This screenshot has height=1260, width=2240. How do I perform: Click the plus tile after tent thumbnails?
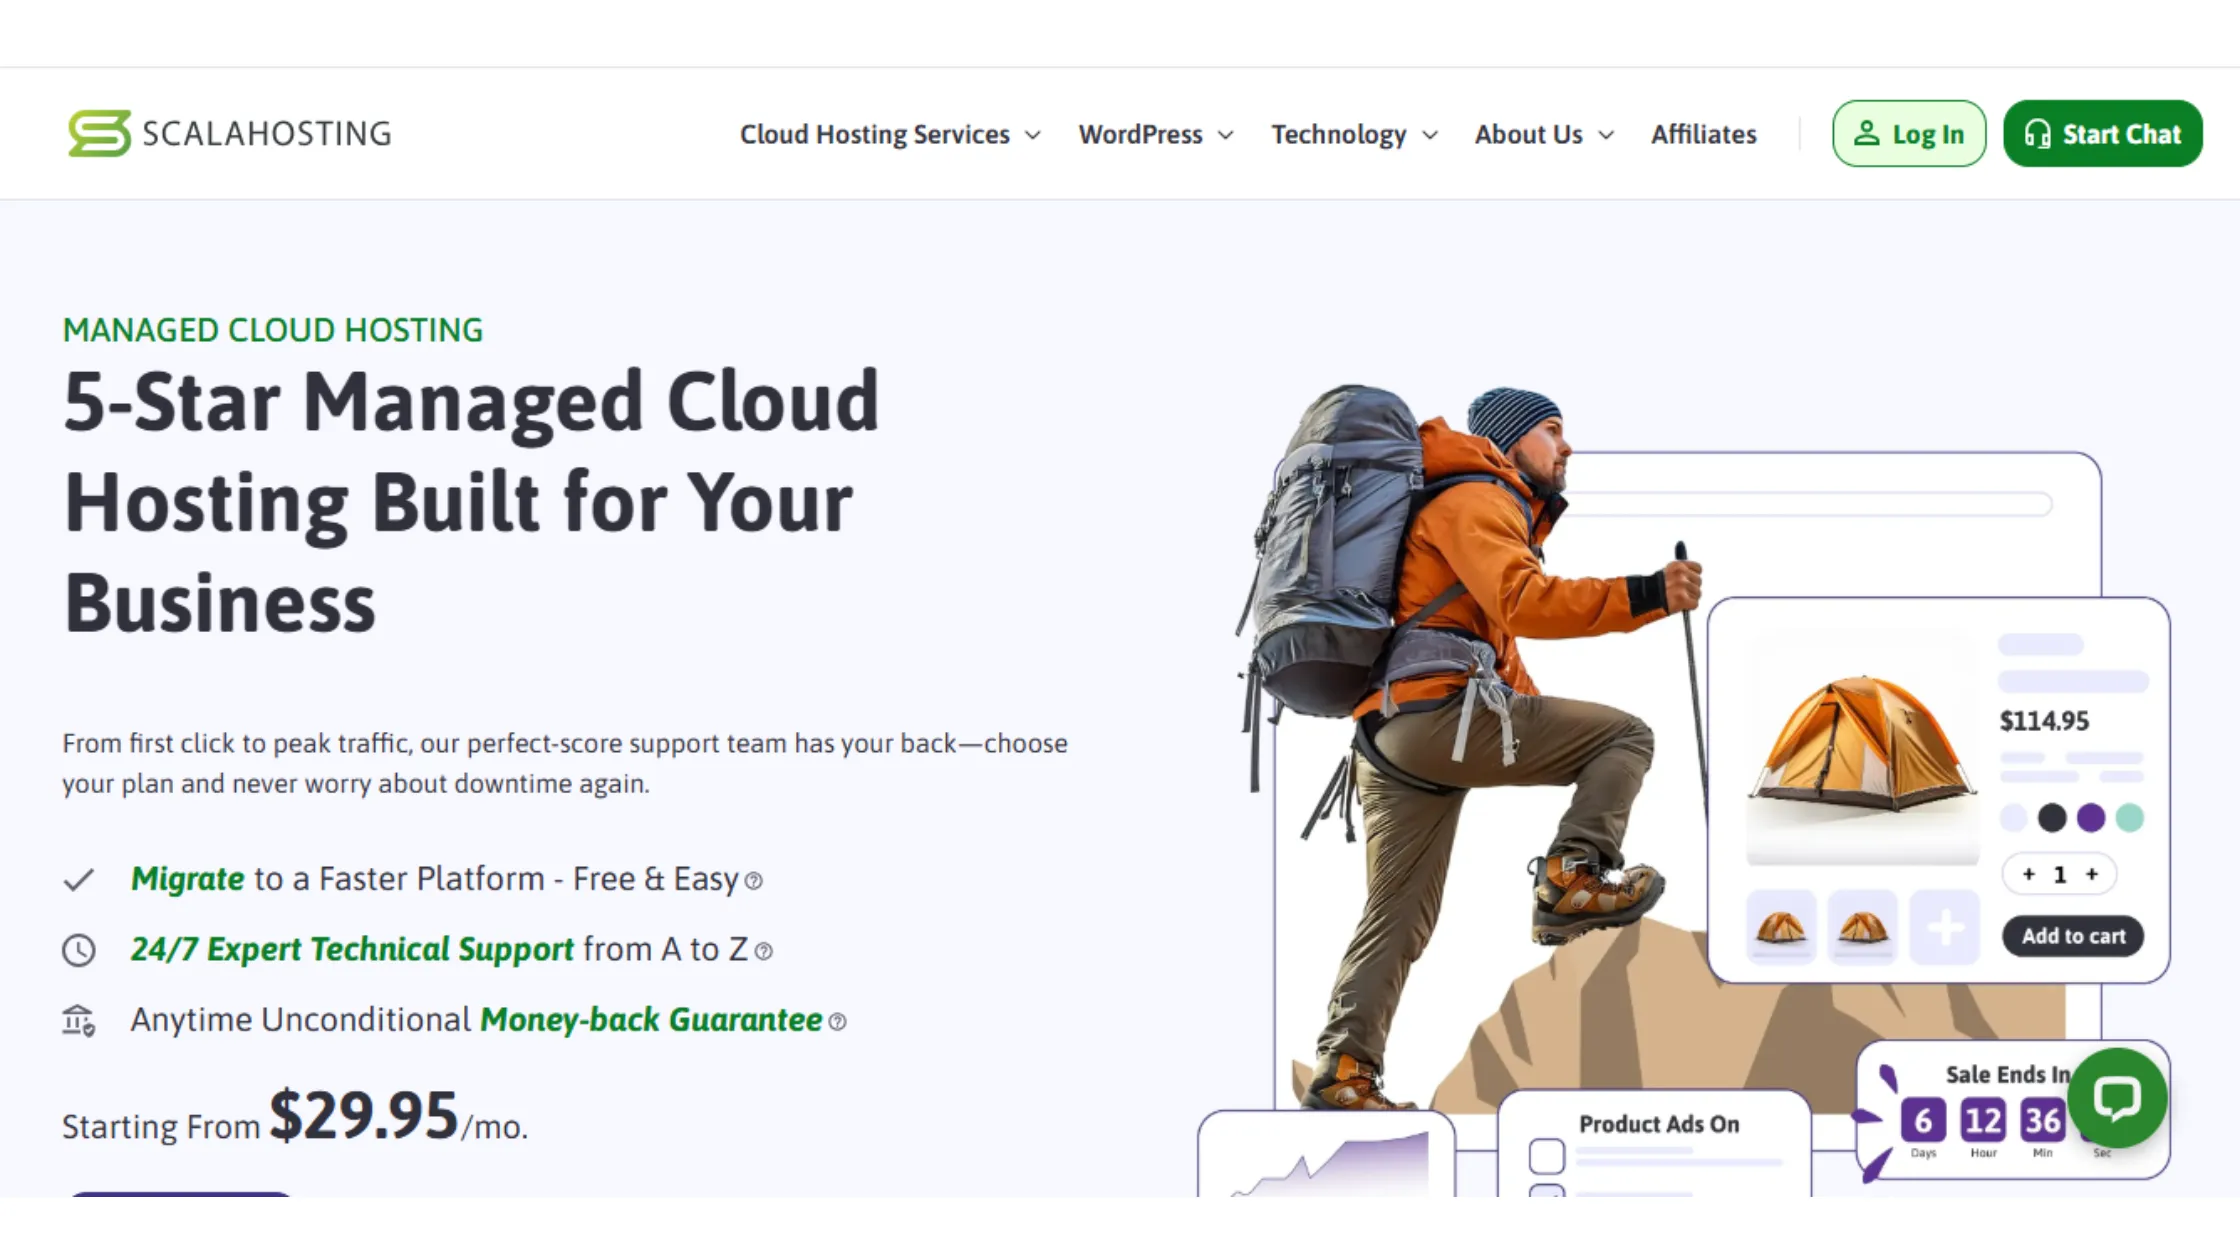[x=1944, y=927]
